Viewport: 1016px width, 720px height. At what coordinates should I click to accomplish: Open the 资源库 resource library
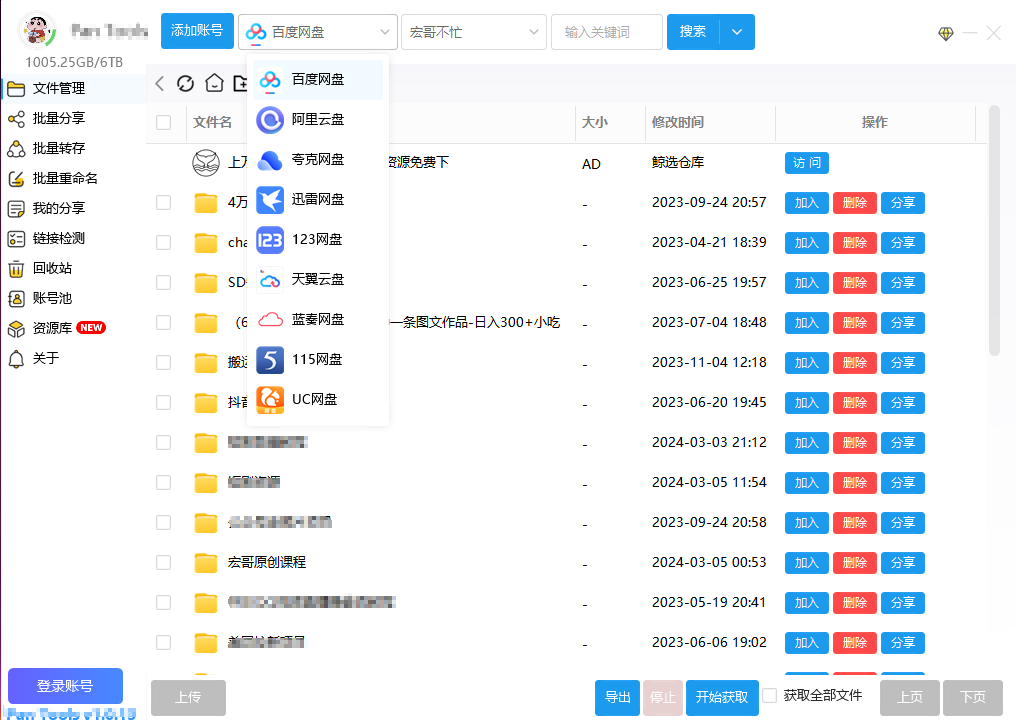coord(50,327)
